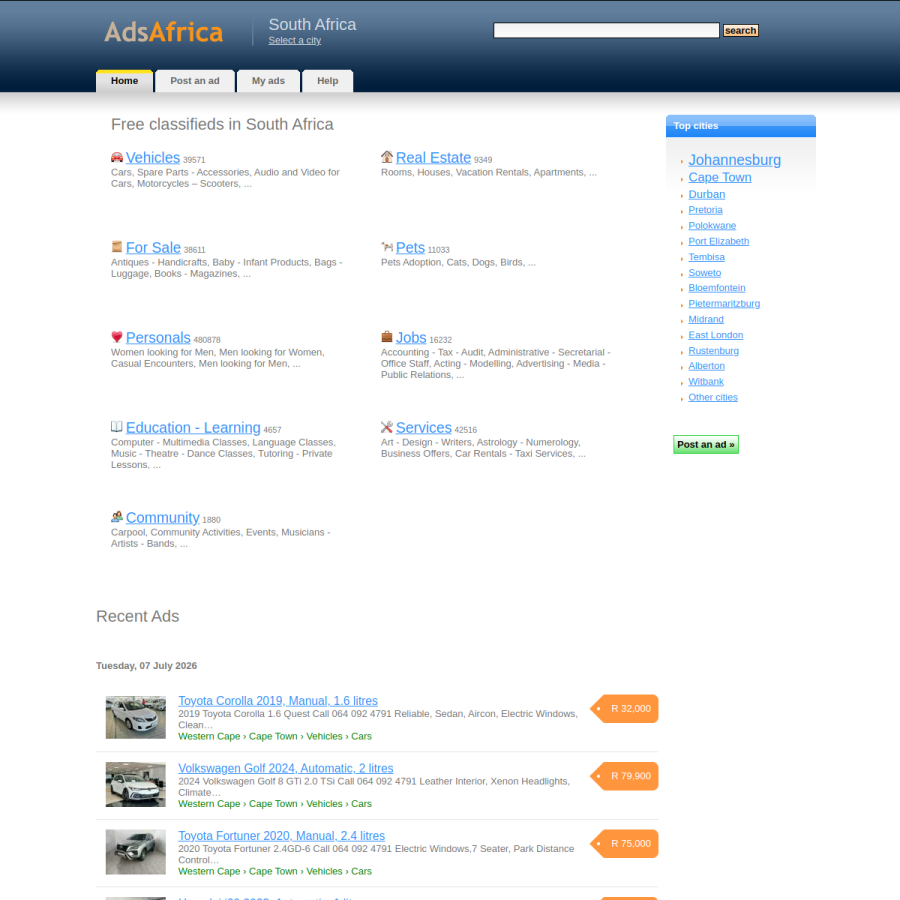Open the Real Estate category
900x900 pixels.
tap(433, 158)
